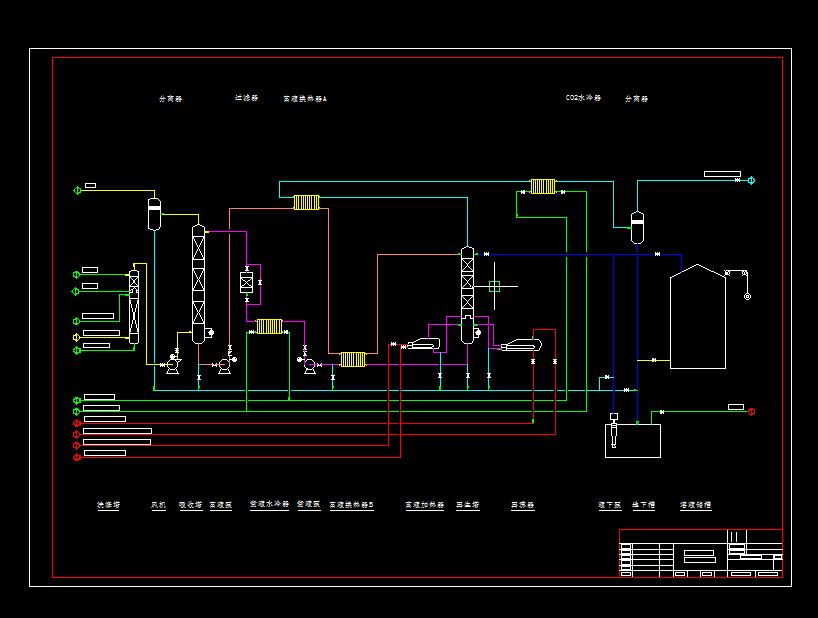Select the absorber tower with three packed sections
The image size is (818, 618).
pyautogui.click(x=198, y=284)
